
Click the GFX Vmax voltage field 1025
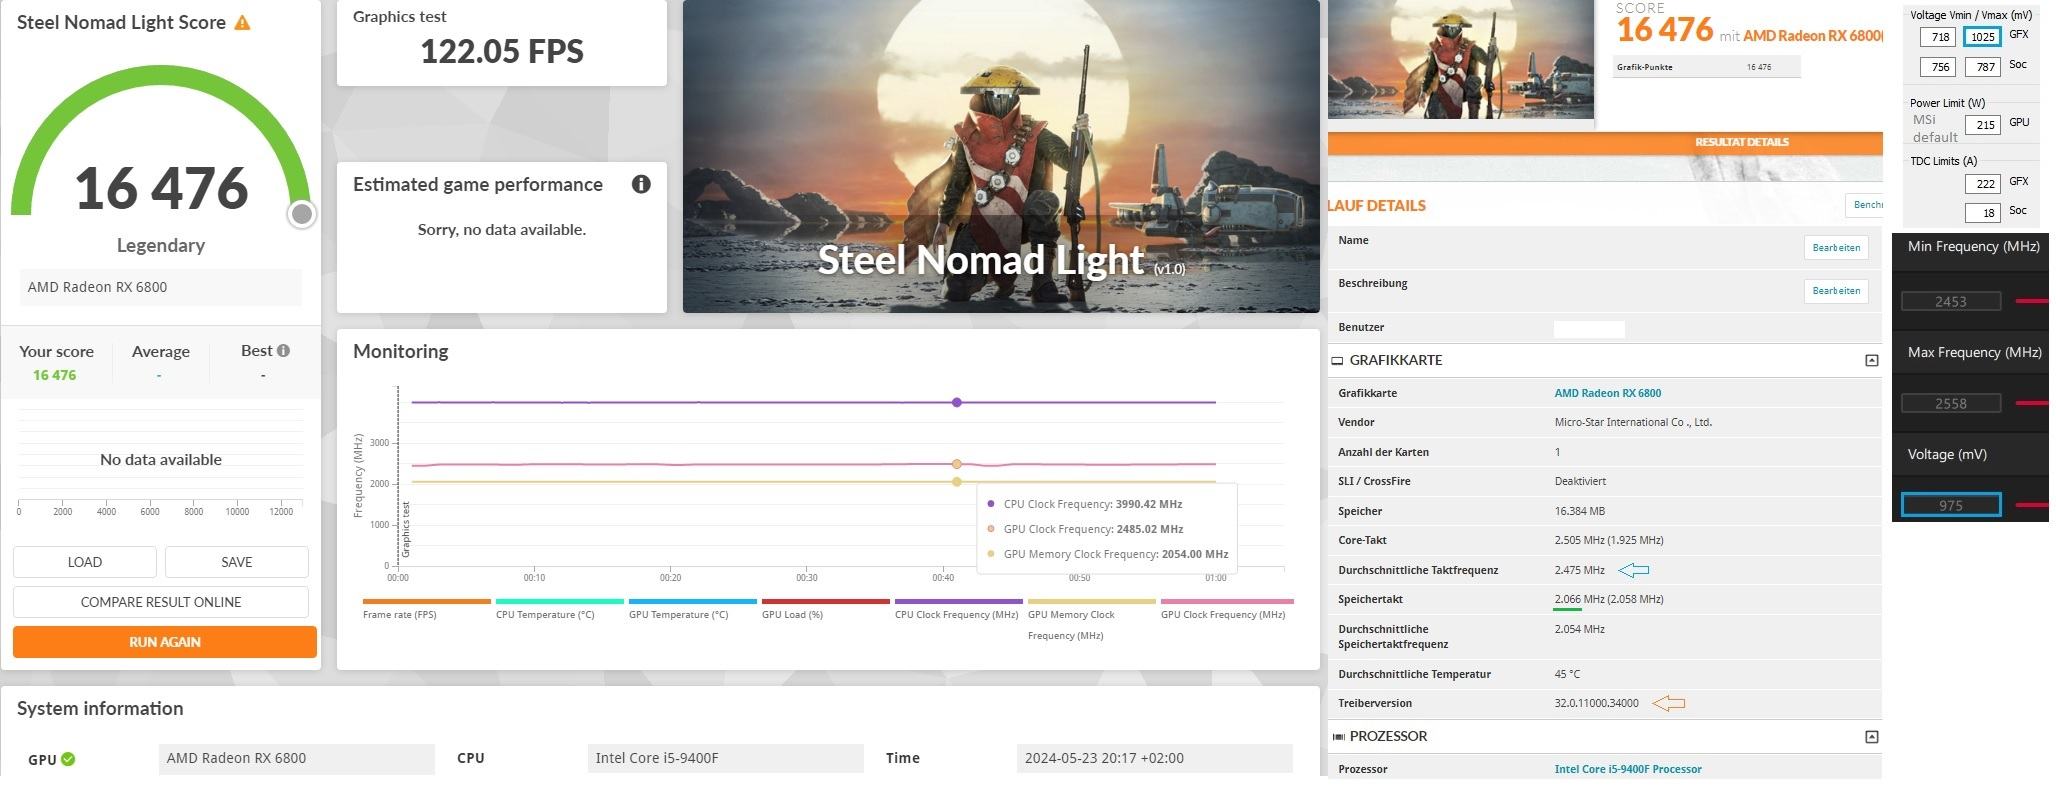tap(1982, 37)
